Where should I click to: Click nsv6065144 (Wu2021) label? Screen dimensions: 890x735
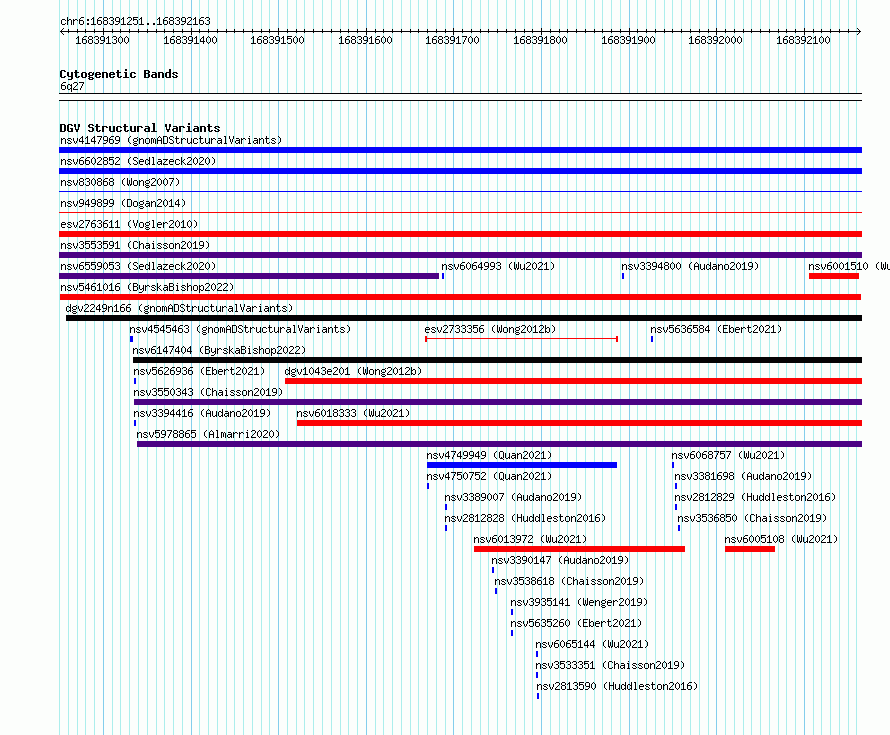tap(592, 644)
